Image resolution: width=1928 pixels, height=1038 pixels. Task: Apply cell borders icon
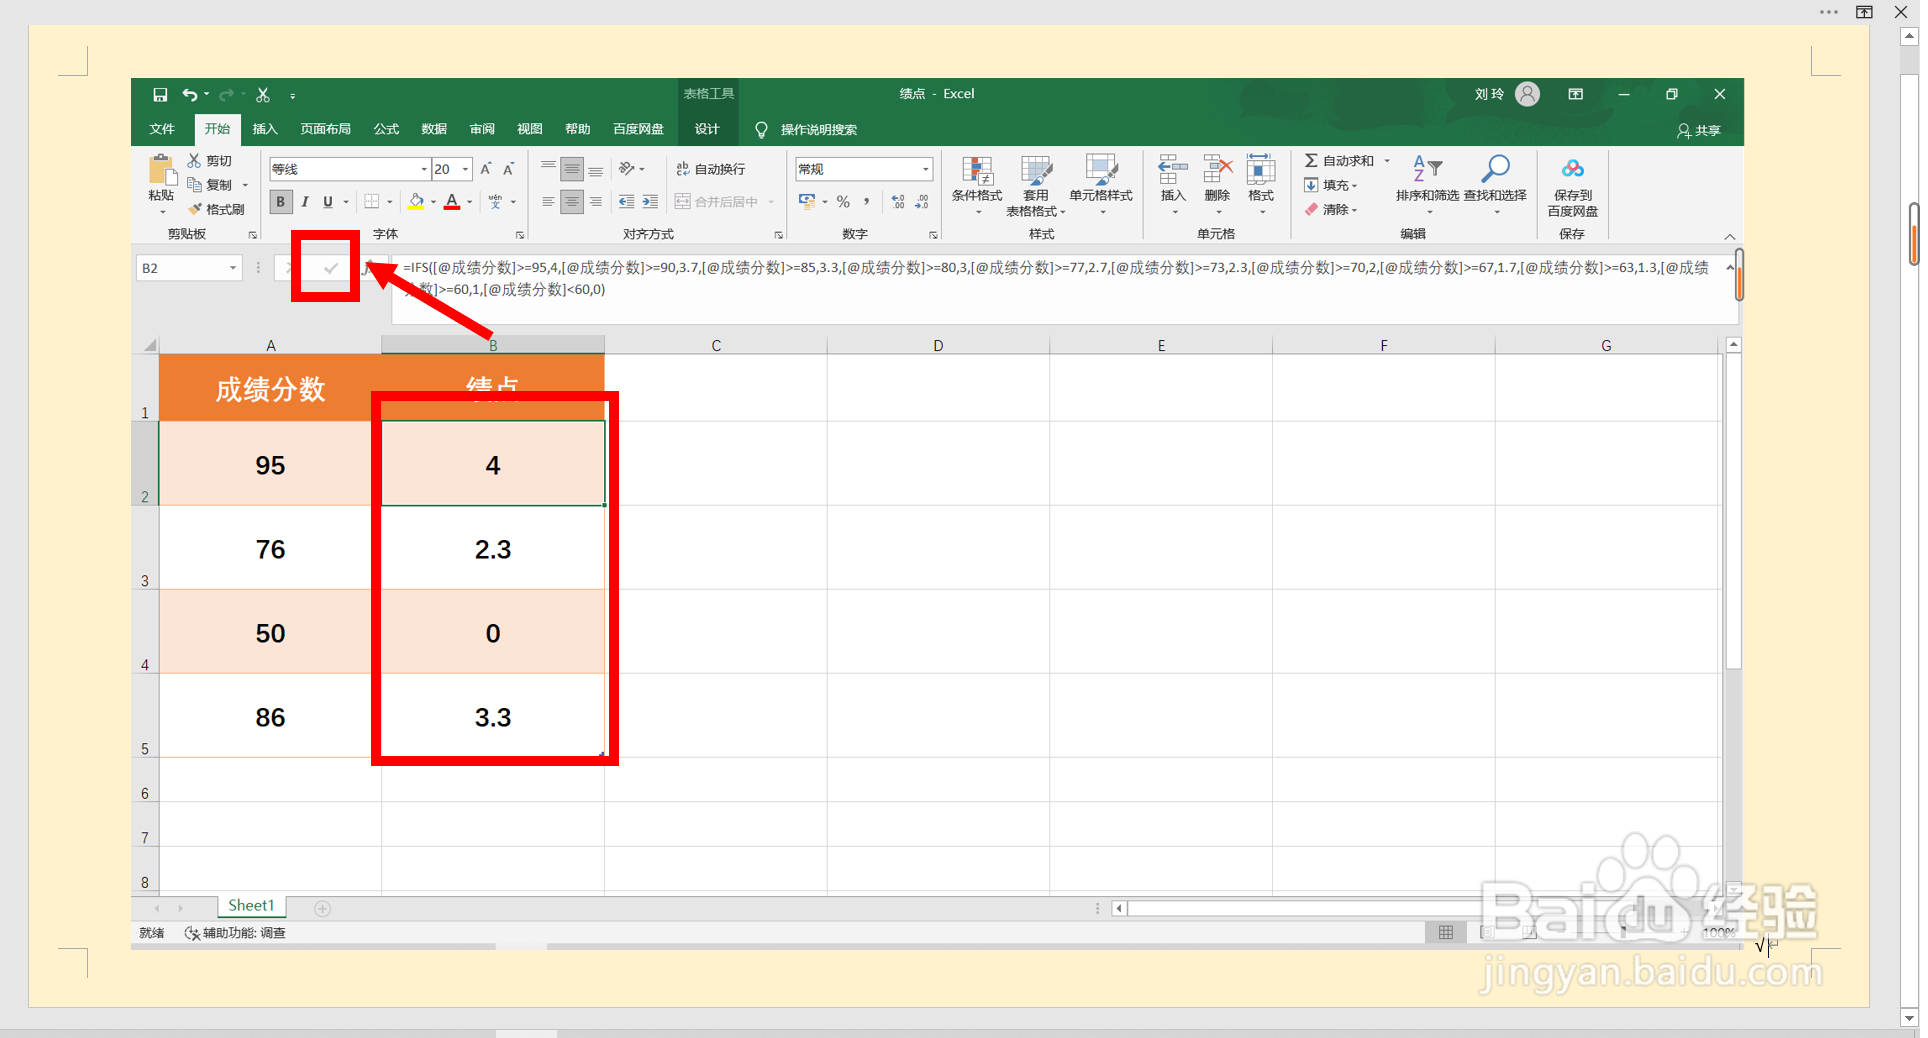click(x=372, y=202)
